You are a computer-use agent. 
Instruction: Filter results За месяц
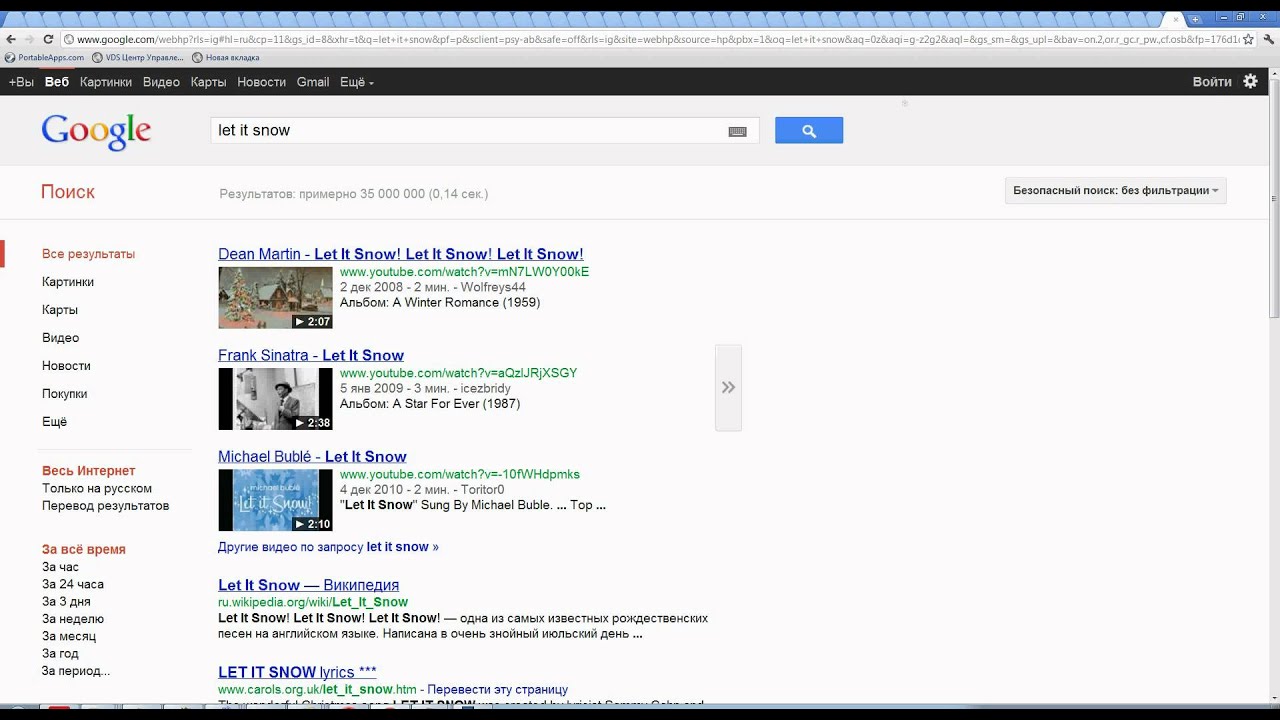(x=69, y=636)
